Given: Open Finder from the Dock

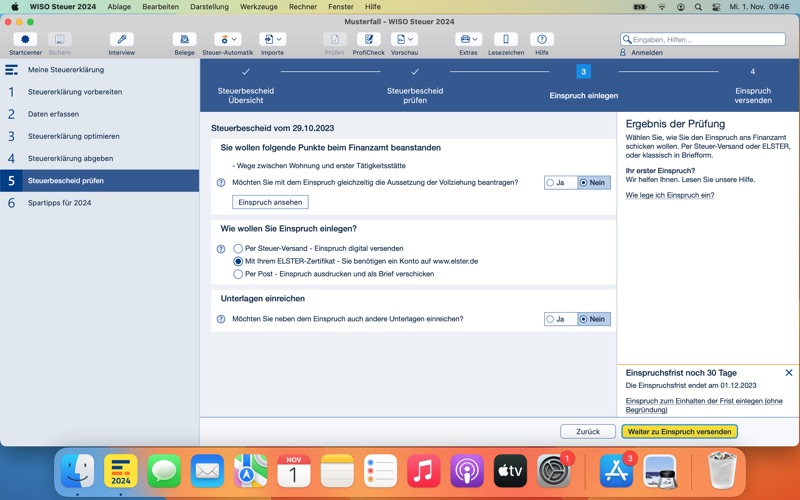Looking at the screenshot, I should point(78,470).
